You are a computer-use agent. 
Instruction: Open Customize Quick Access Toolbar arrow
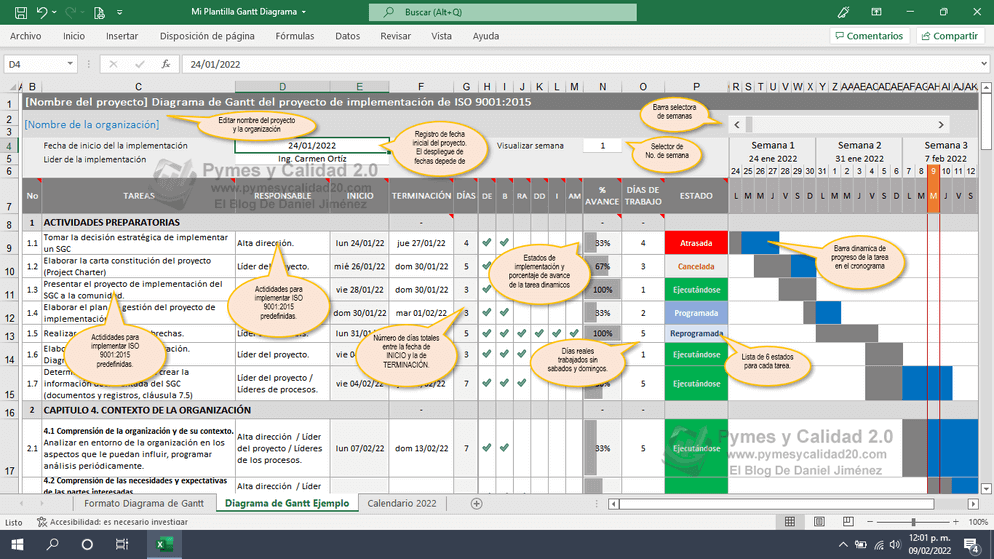(x=120, y=12)
